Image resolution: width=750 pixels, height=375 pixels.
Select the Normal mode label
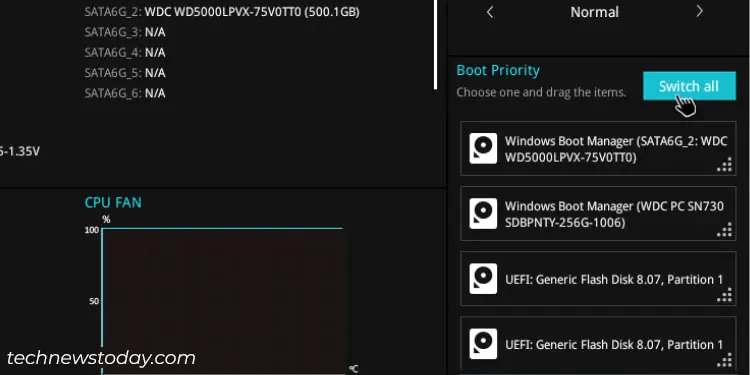click(x=595, y=12)
